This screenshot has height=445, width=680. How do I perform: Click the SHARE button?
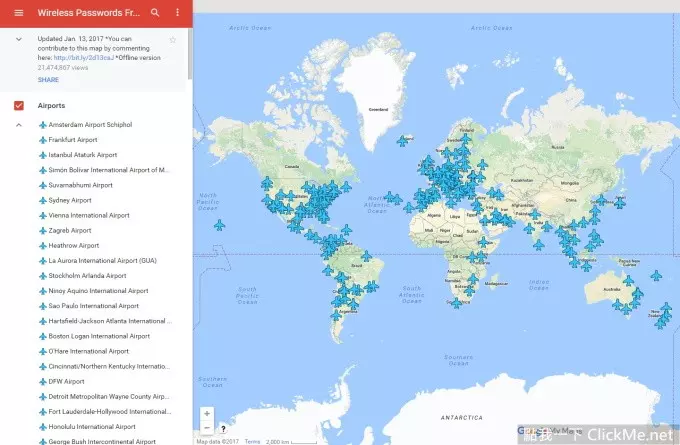(x=48, y=80)
